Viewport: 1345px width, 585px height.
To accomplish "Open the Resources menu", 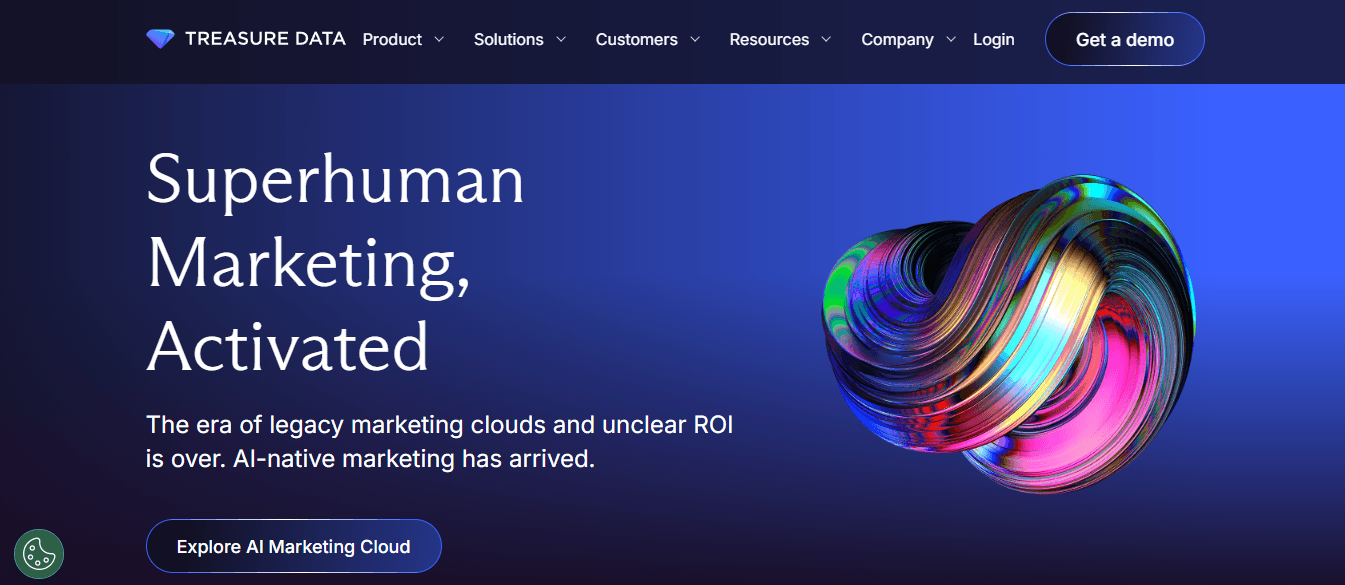I will (x=769, y=40).
